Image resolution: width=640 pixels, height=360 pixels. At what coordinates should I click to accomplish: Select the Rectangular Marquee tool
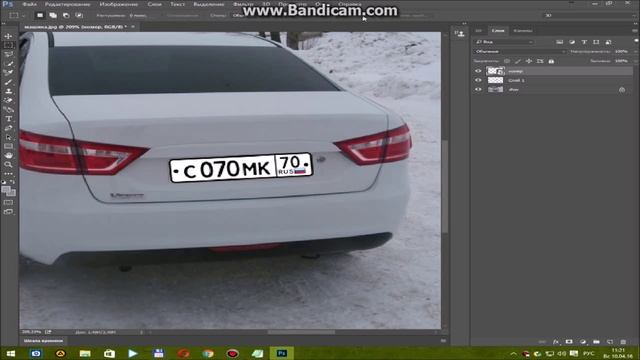click(x=8, y=45)
